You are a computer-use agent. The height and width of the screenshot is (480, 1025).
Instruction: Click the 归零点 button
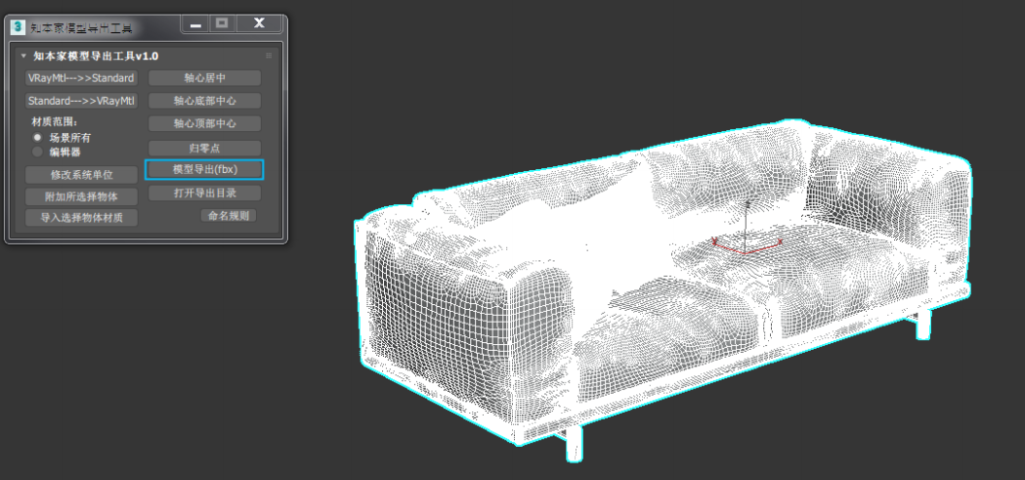204,147
